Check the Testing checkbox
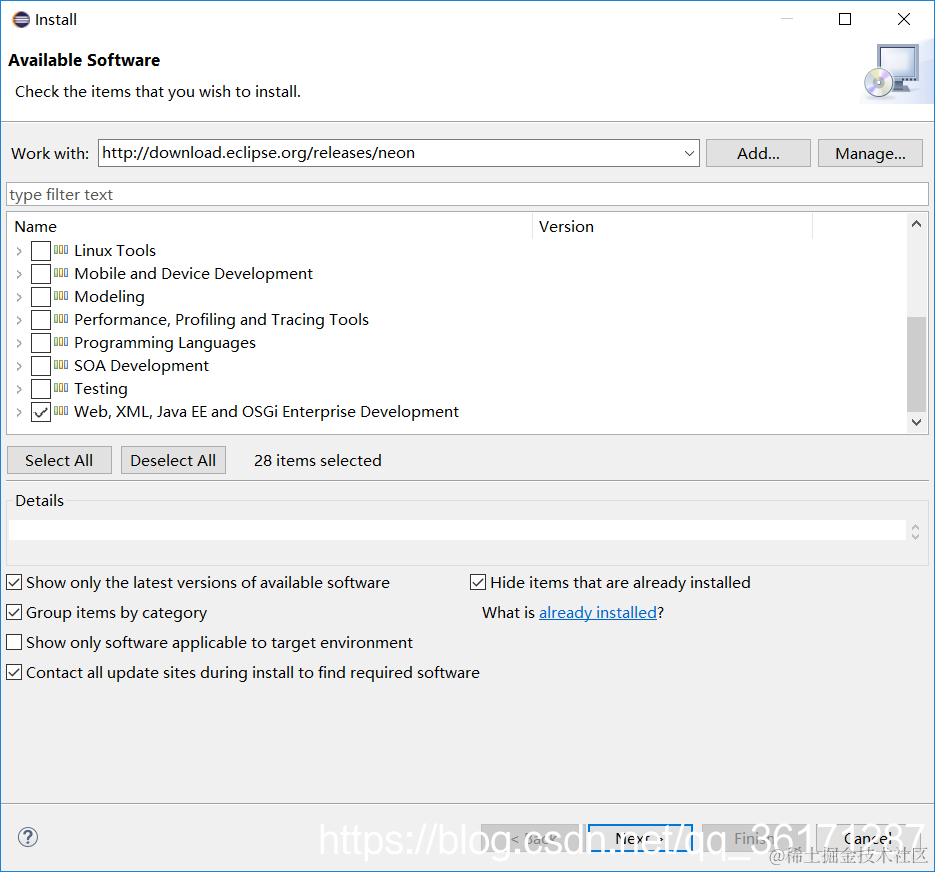 [41, 389]
